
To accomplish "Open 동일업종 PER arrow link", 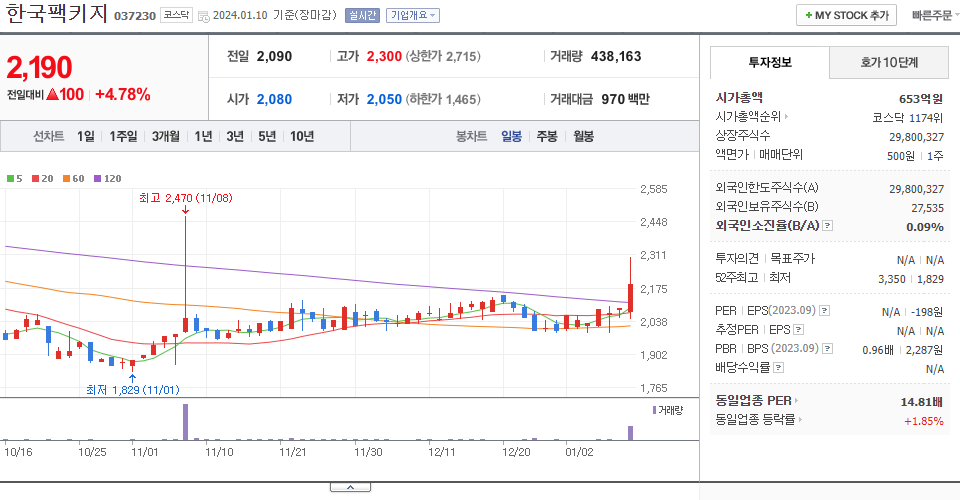I will 796,401.
